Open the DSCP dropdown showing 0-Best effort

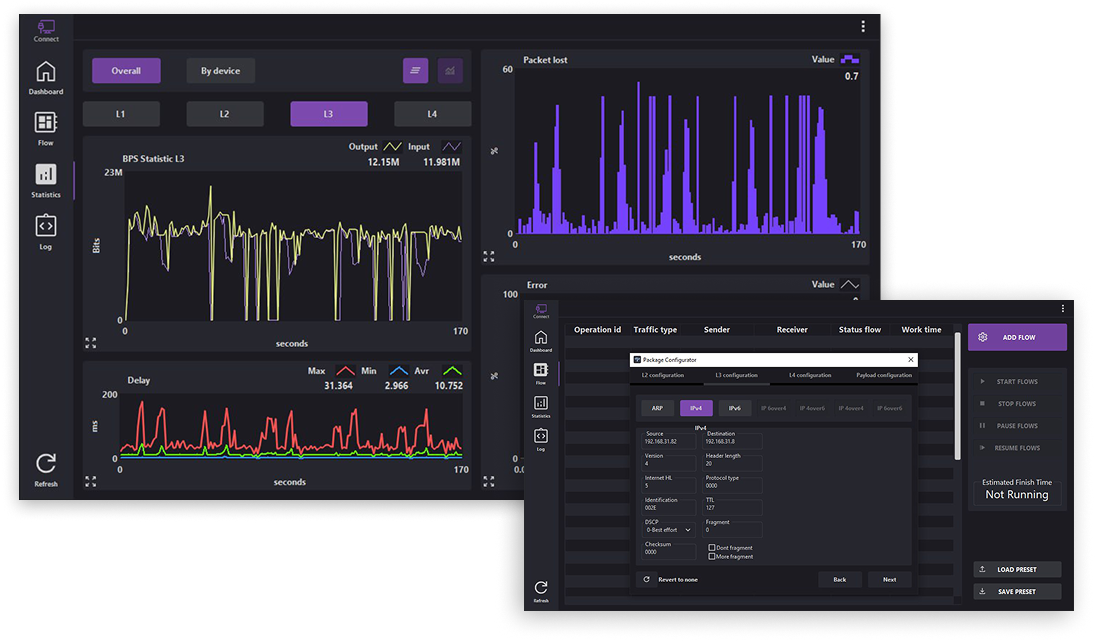(669, 529)
